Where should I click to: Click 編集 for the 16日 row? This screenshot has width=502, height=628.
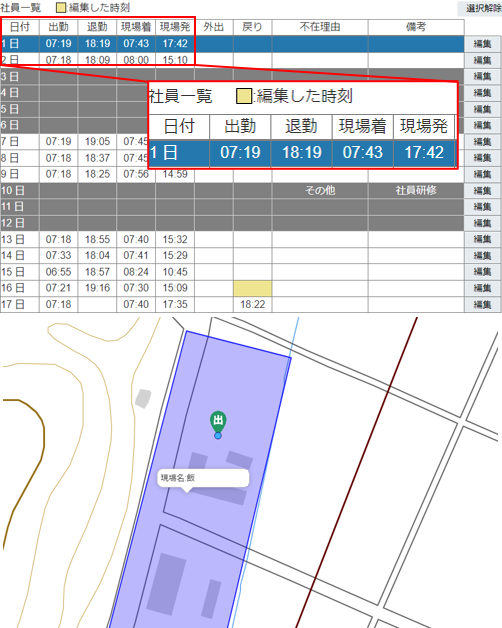(x=482, y=288)
